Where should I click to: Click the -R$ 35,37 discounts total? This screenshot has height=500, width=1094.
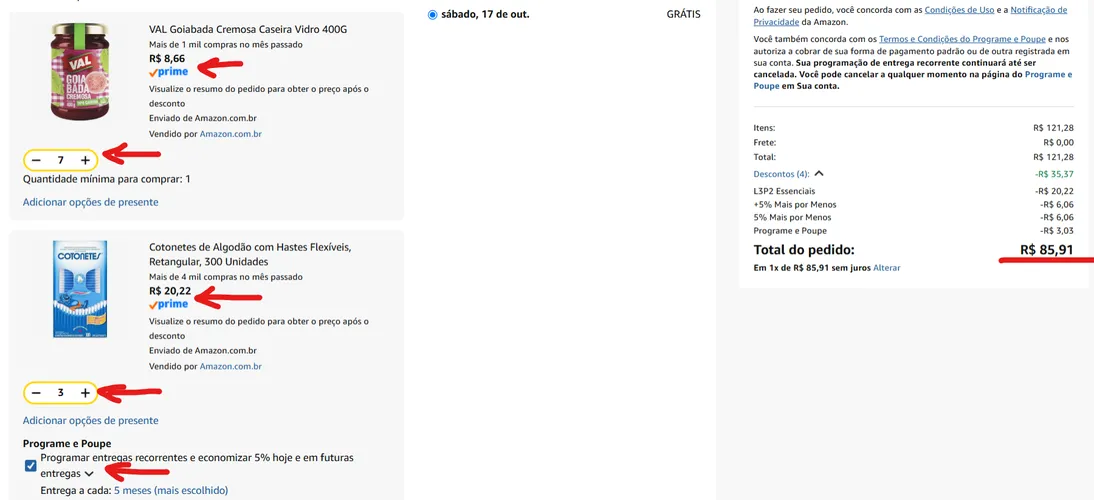tap(1054, 174)
